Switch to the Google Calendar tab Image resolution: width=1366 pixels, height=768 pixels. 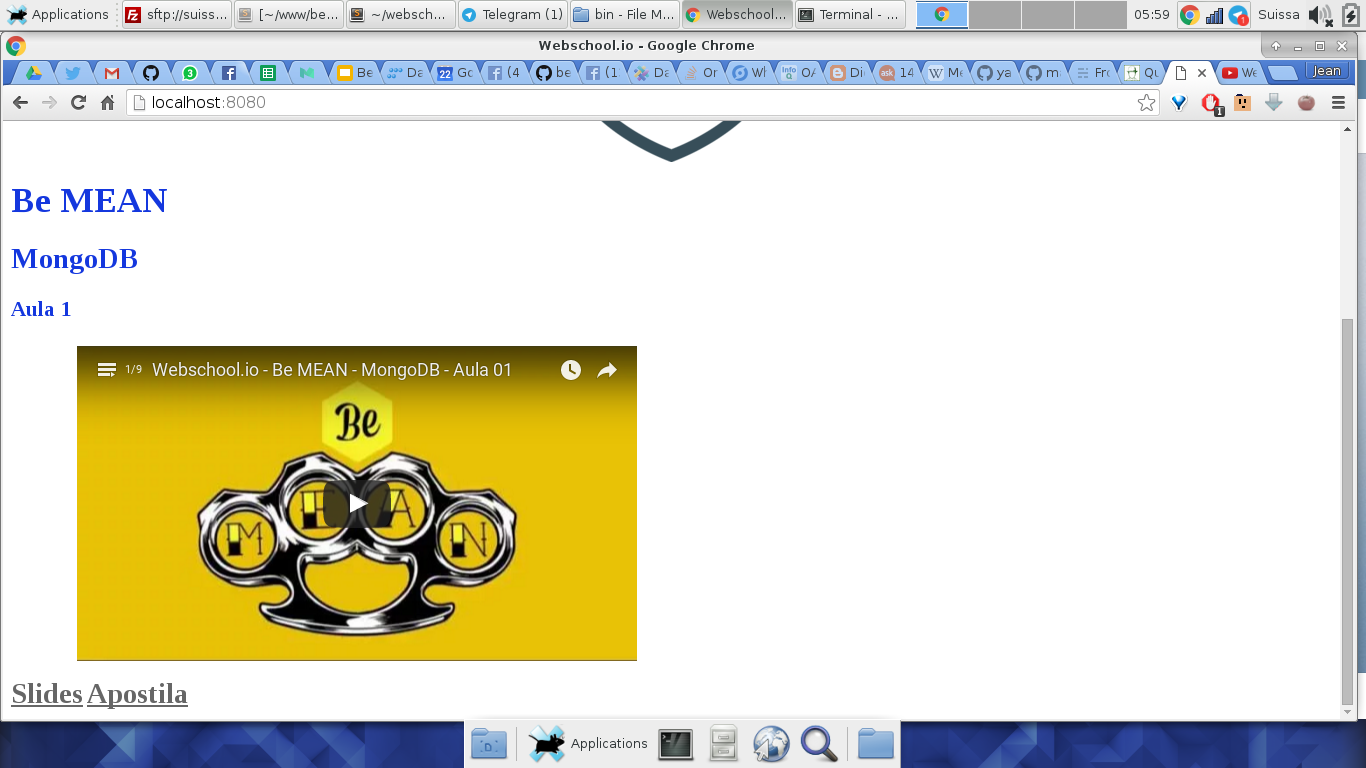pyautogui.click(x=454, y=72)
